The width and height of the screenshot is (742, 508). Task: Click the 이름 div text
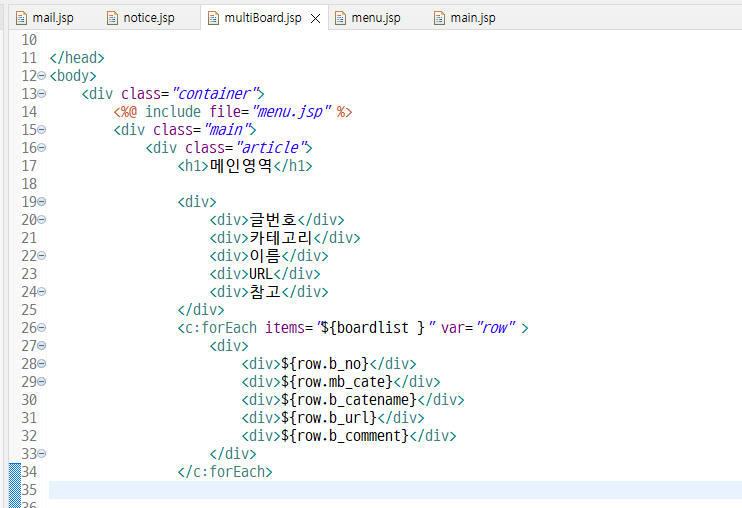(265, 255)
